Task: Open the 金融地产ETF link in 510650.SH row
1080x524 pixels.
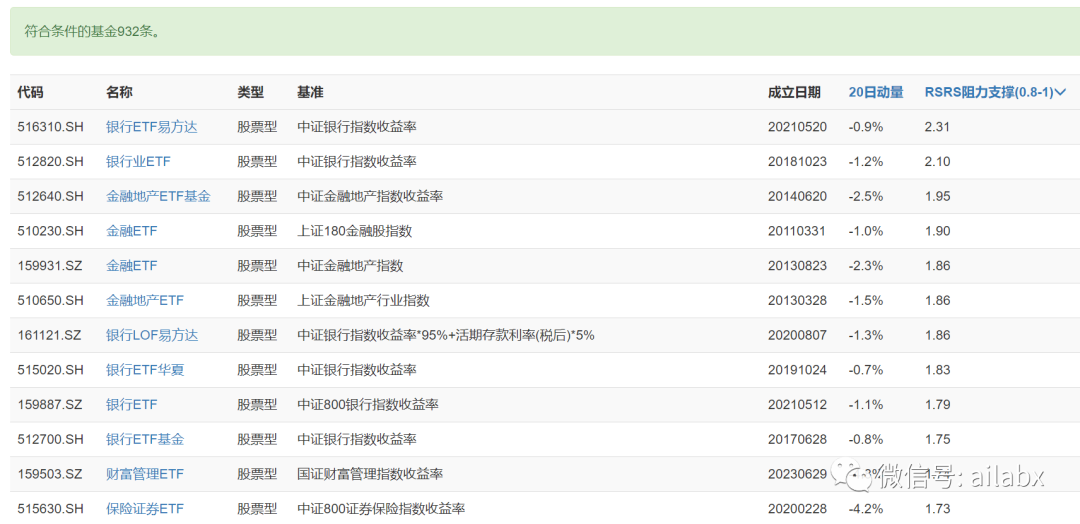Action: pos(145,300)
